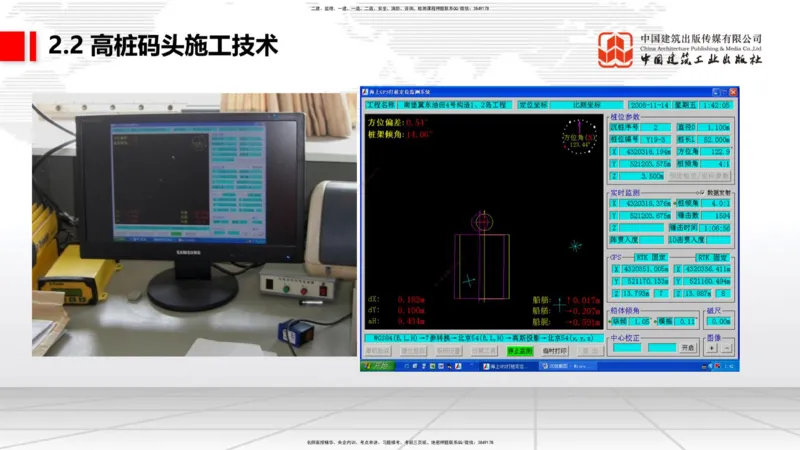
Task: Click the pile Y value 521203.575m
Action: 645,164
